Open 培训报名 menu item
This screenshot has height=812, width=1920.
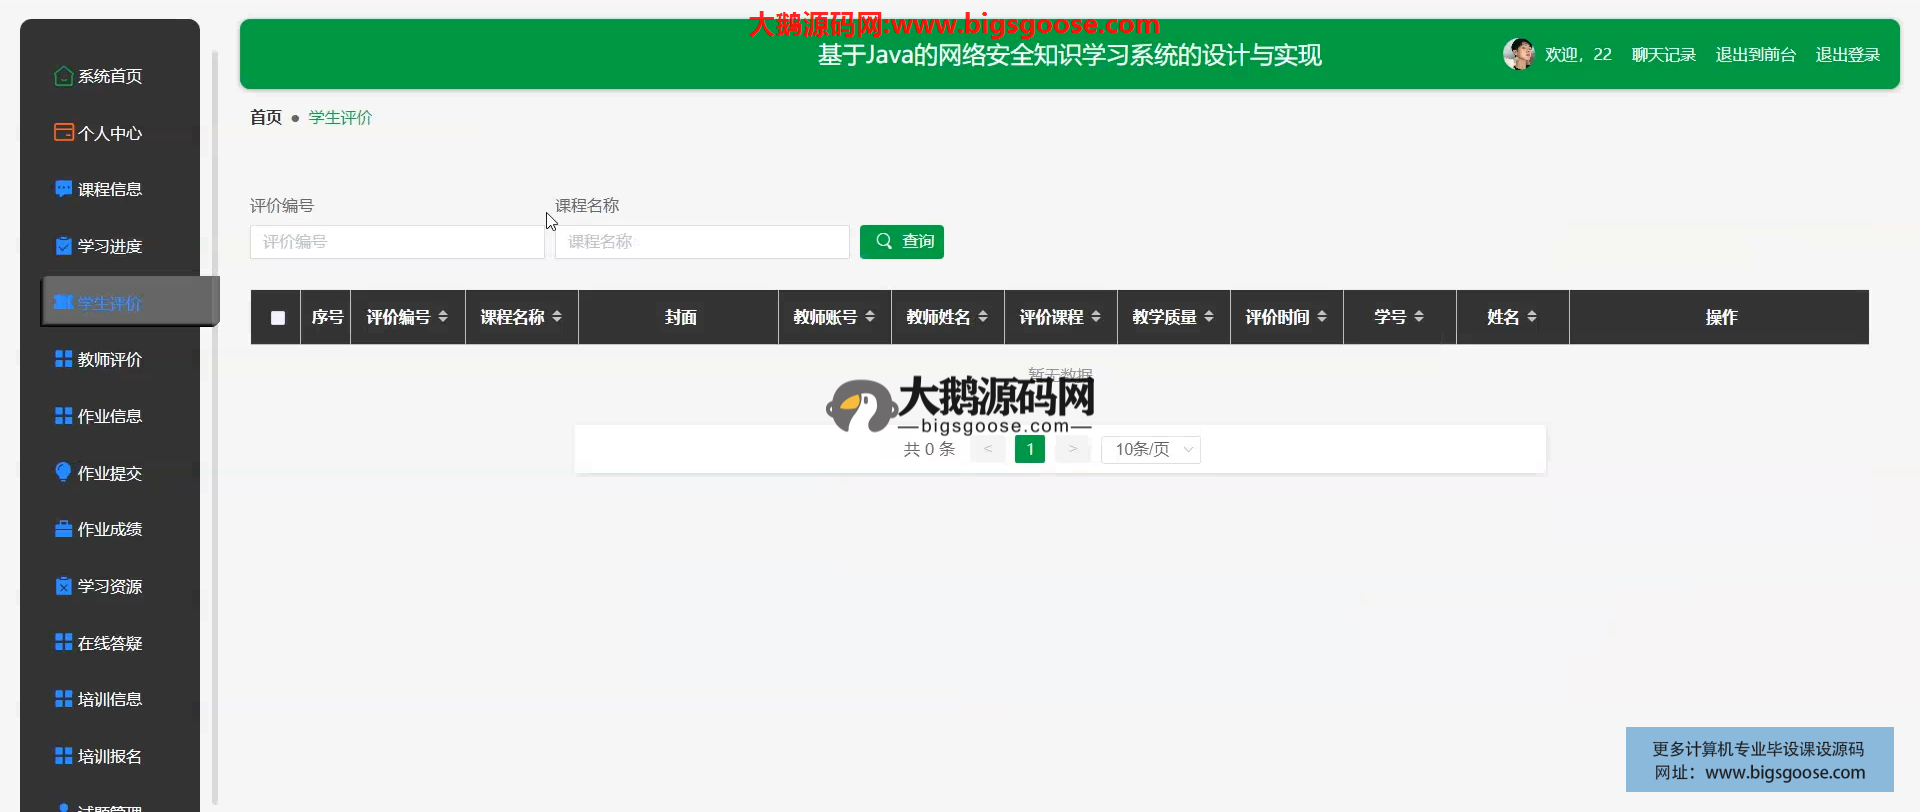[x=109, y=756]
